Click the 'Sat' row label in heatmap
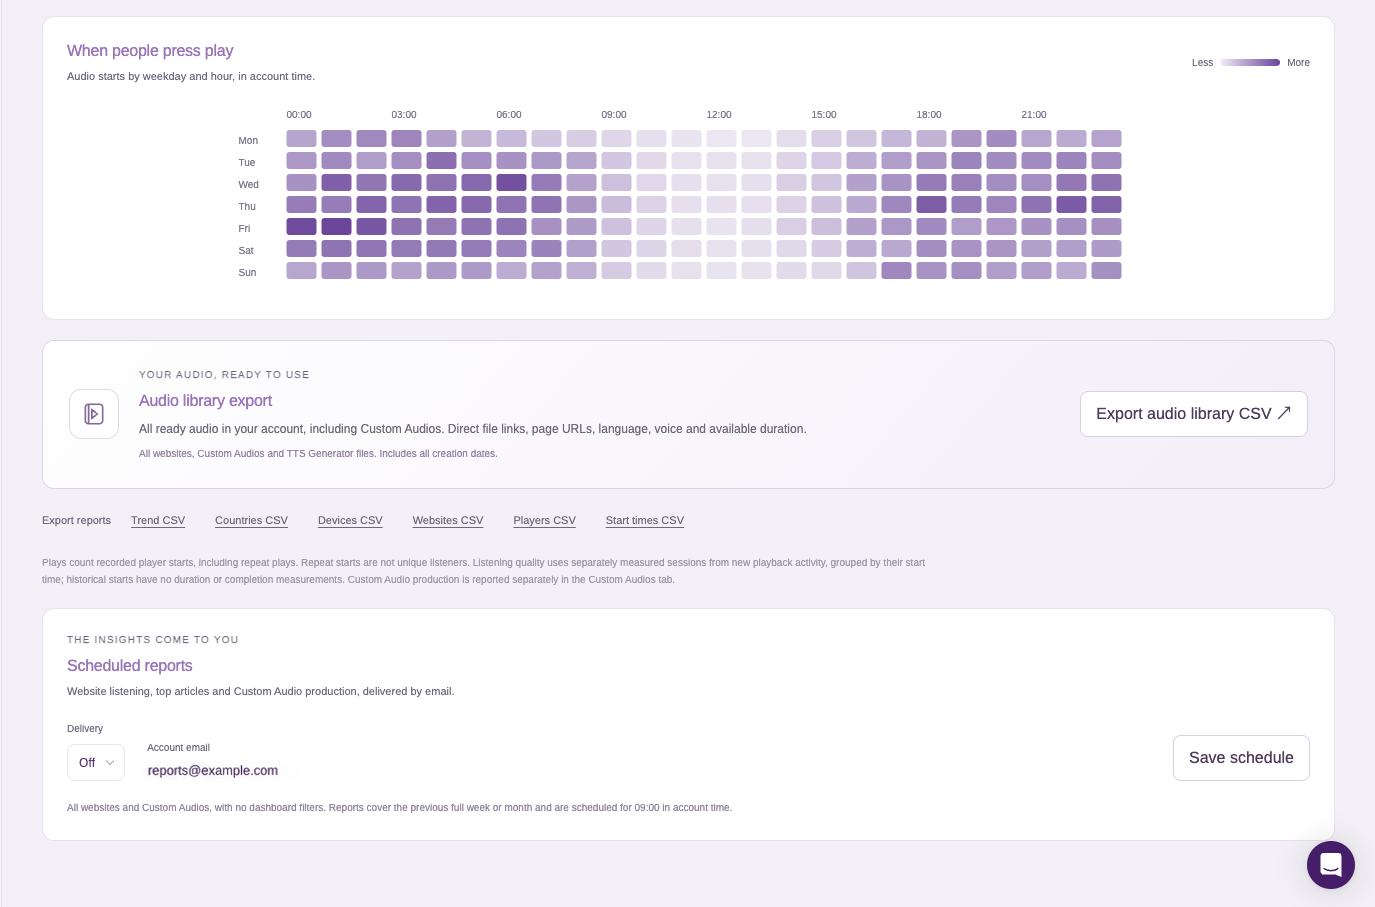Viewport: 1375px width, 907px height. click(x=246, y=251)
